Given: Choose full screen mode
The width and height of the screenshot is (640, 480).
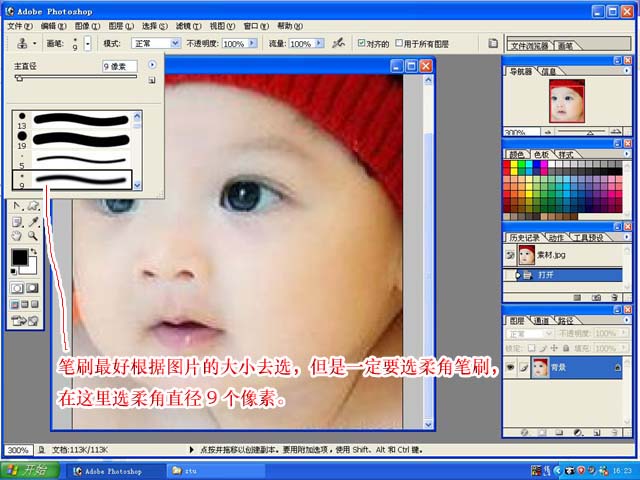Looking at the screenshot, I should coord(35,304).
